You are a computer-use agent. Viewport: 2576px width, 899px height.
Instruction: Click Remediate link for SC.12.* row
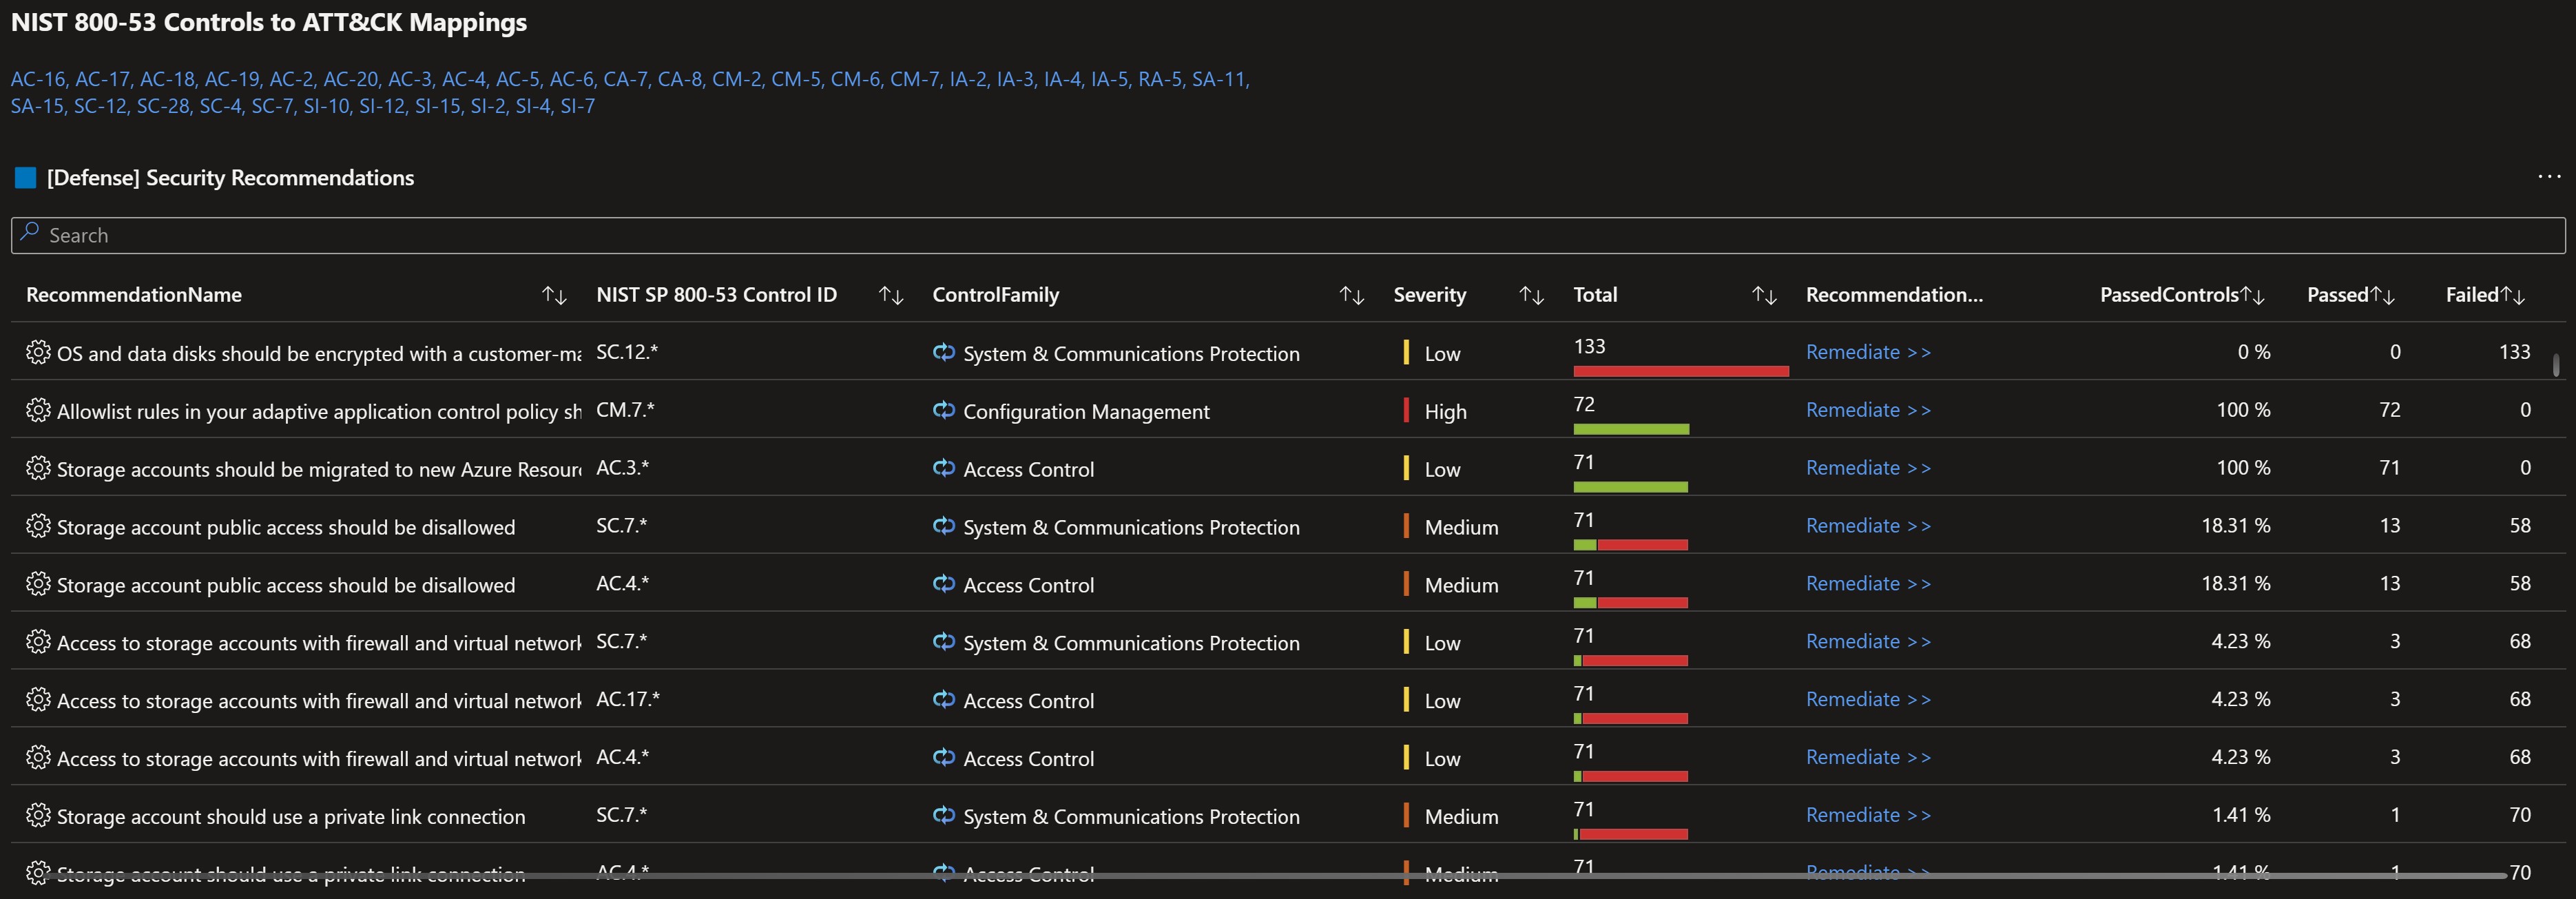[x=1868, y=352]
